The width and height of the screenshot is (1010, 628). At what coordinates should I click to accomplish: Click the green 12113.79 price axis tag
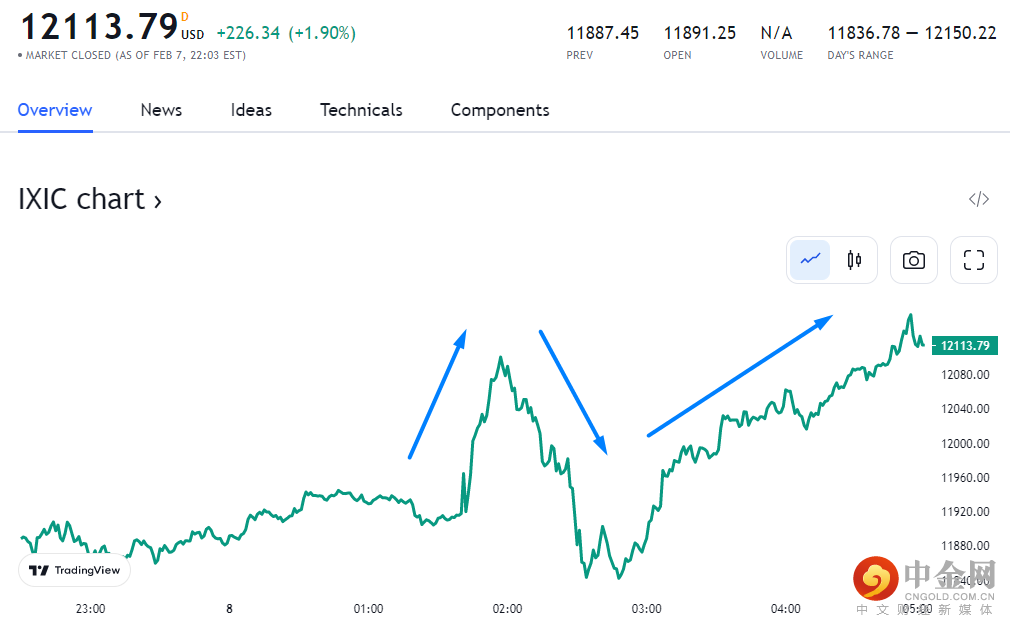coord(965,346)
